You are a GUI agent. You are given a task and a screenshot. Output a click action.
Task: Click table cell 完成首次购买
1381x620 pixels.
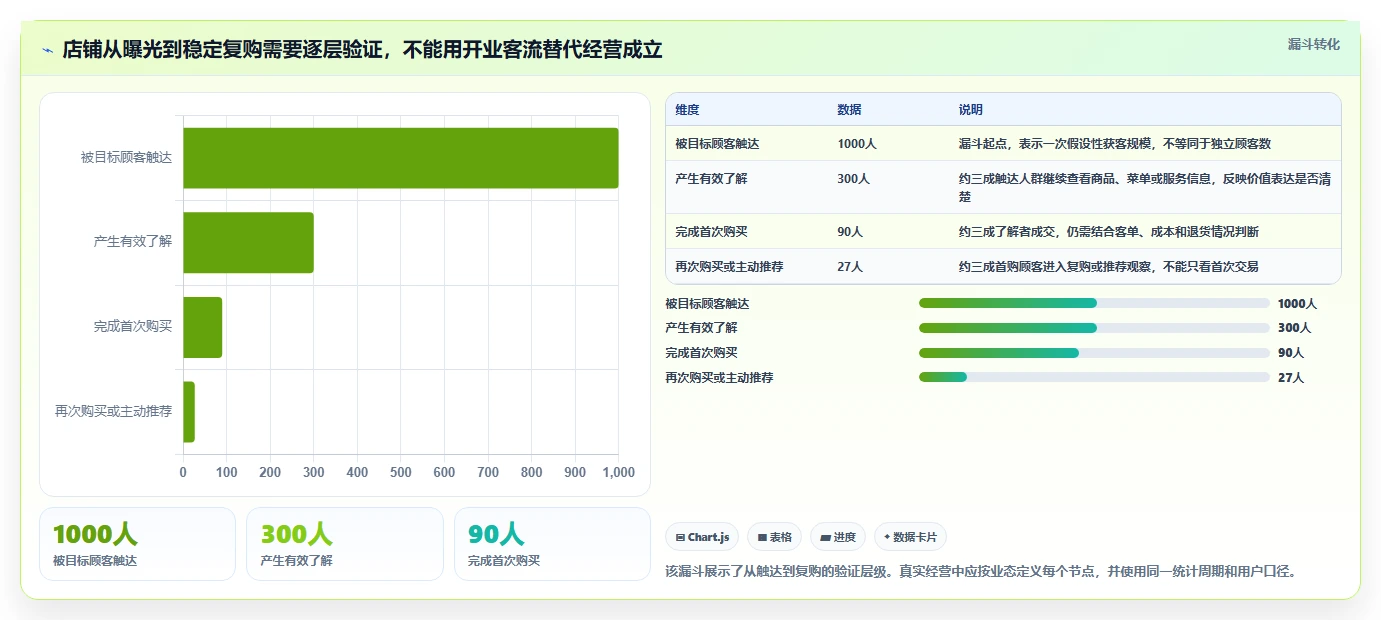(x=711, y=232)
